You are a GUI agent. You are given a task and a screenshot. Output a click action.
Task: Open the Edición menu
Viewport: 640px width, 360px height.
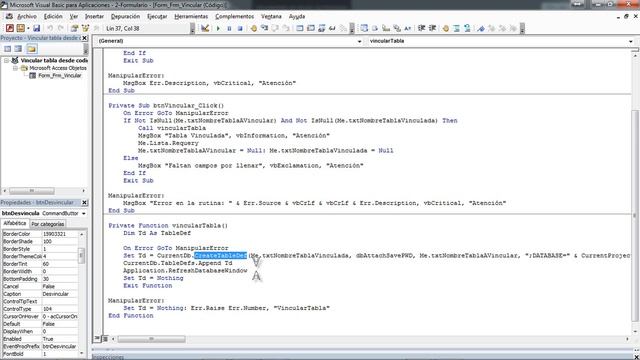point(53,16)
